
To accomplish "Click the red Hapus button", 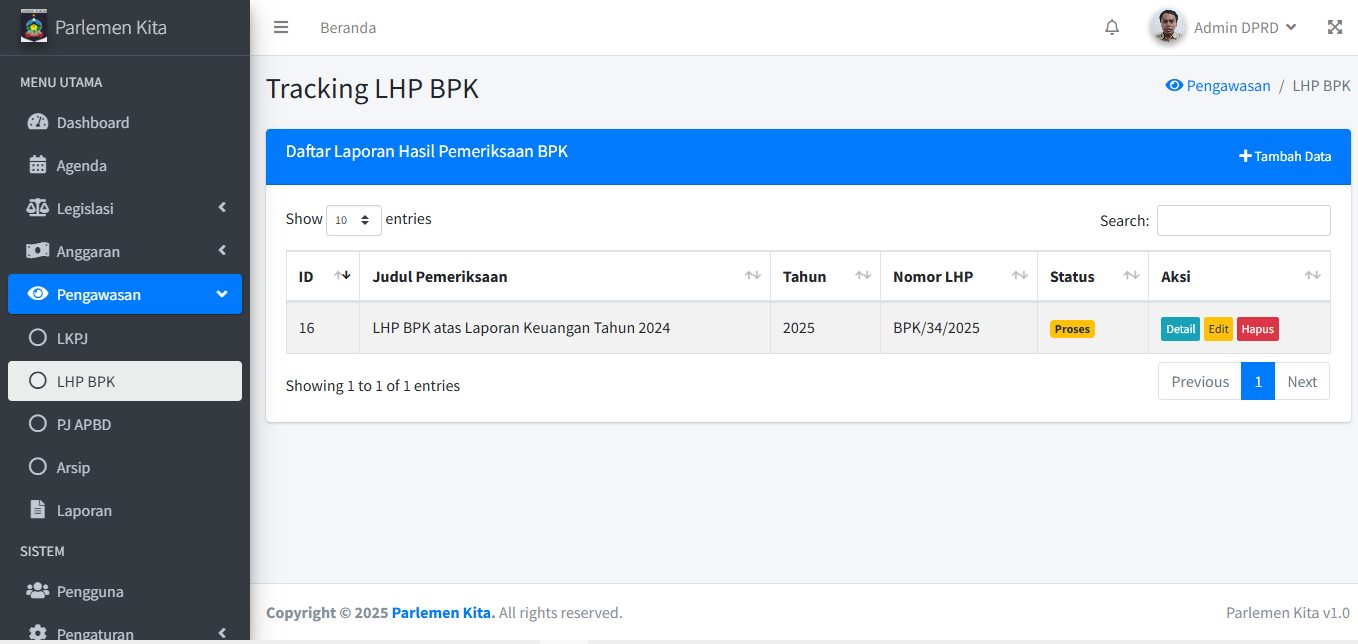I will [x=1257, y=329].
